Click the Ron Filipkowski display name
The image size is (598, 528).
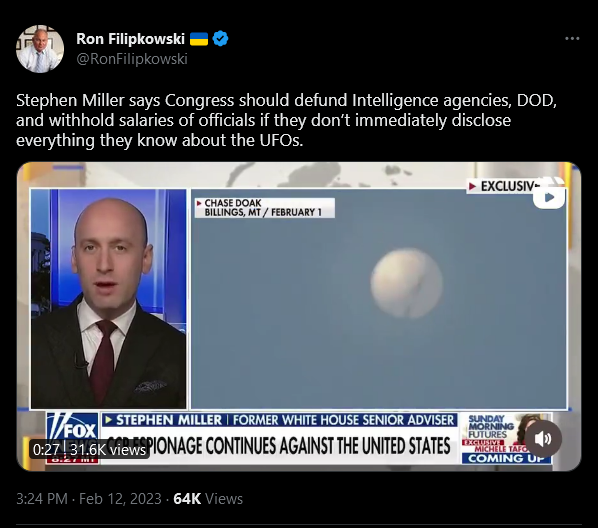pos(130,39)
